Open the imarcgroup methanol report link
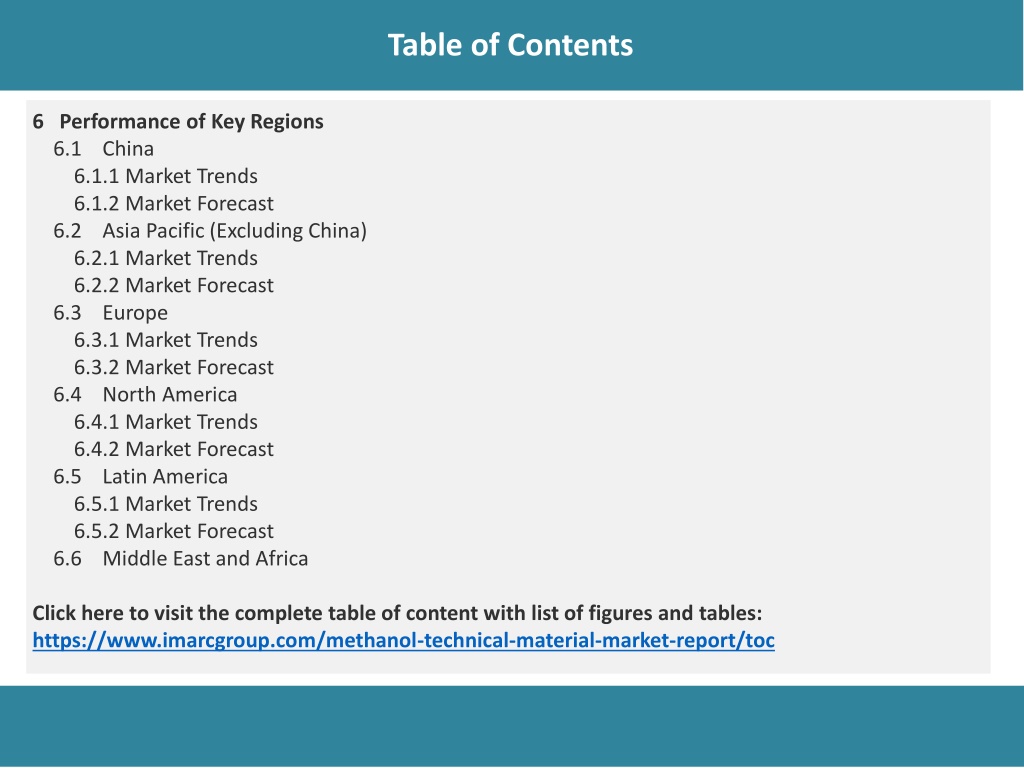 coord(404,641)
